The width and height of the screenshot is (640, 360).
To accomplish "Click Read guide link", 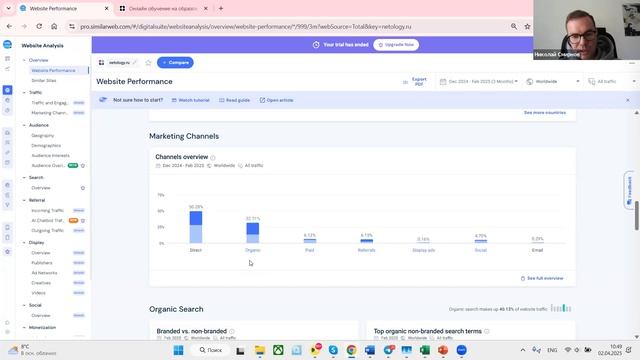I will [234, 100].
